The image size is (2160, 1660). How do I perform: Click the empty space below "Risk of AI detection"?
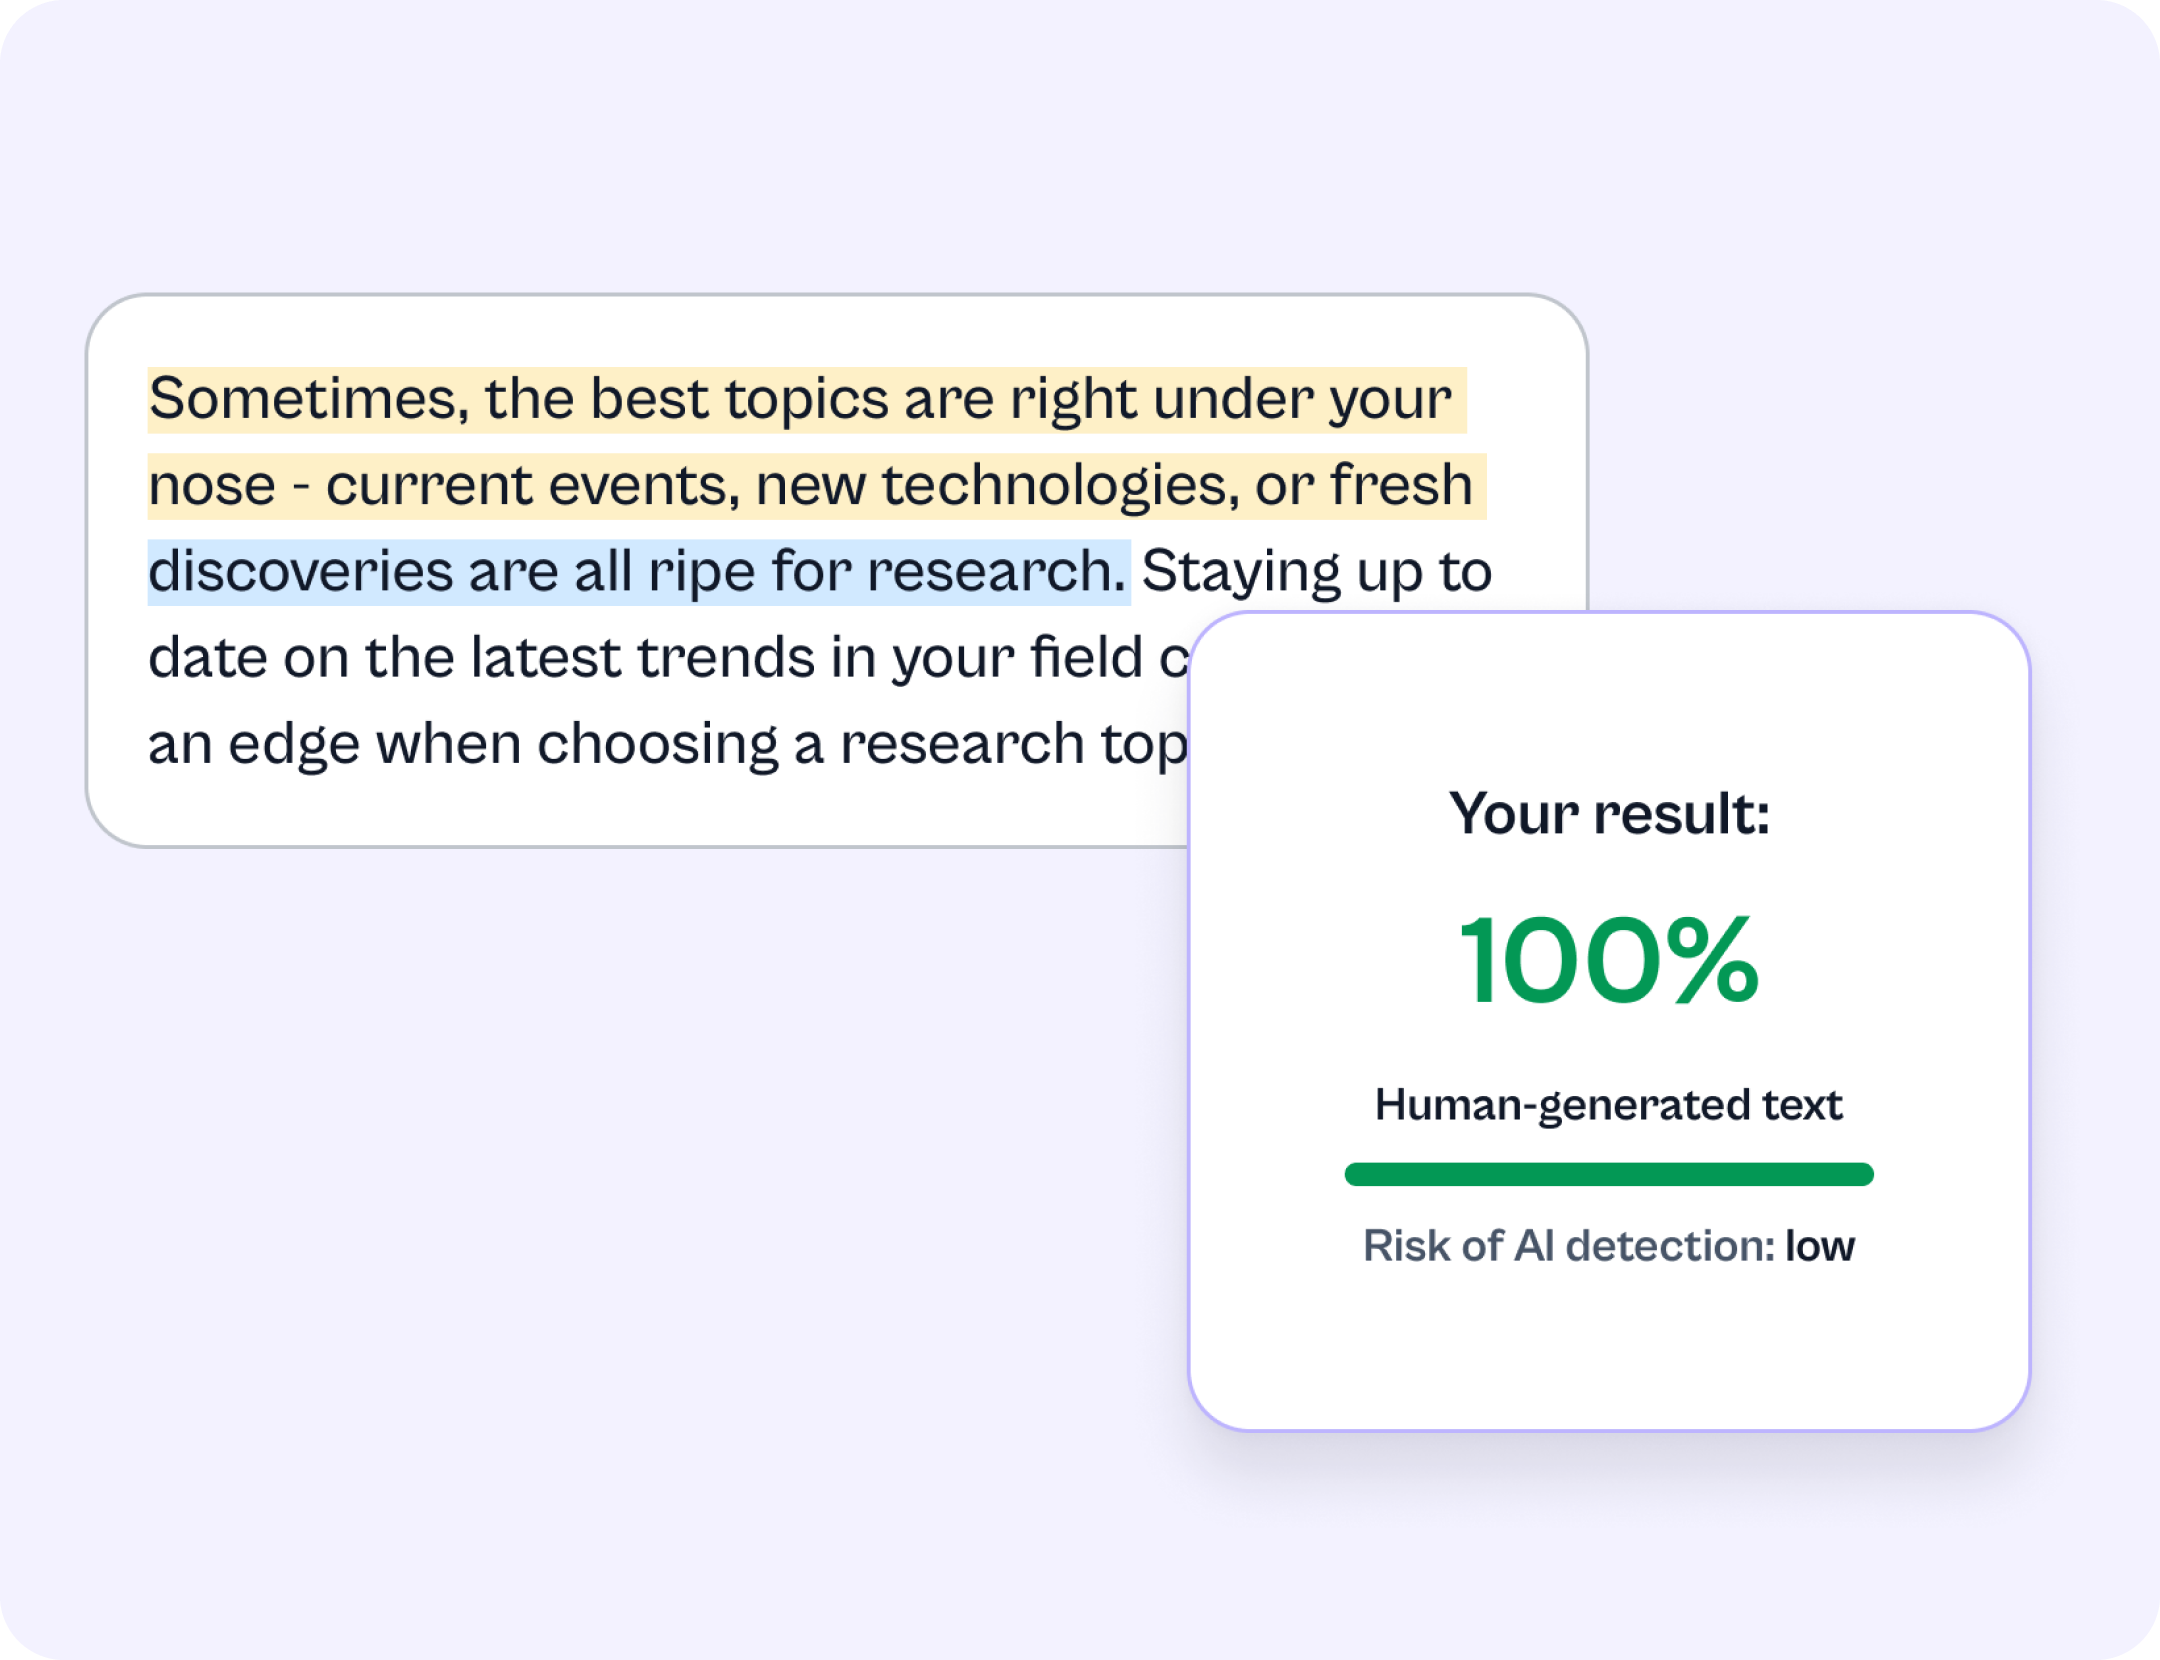pyautogui.click(x=1609, y=1345)
